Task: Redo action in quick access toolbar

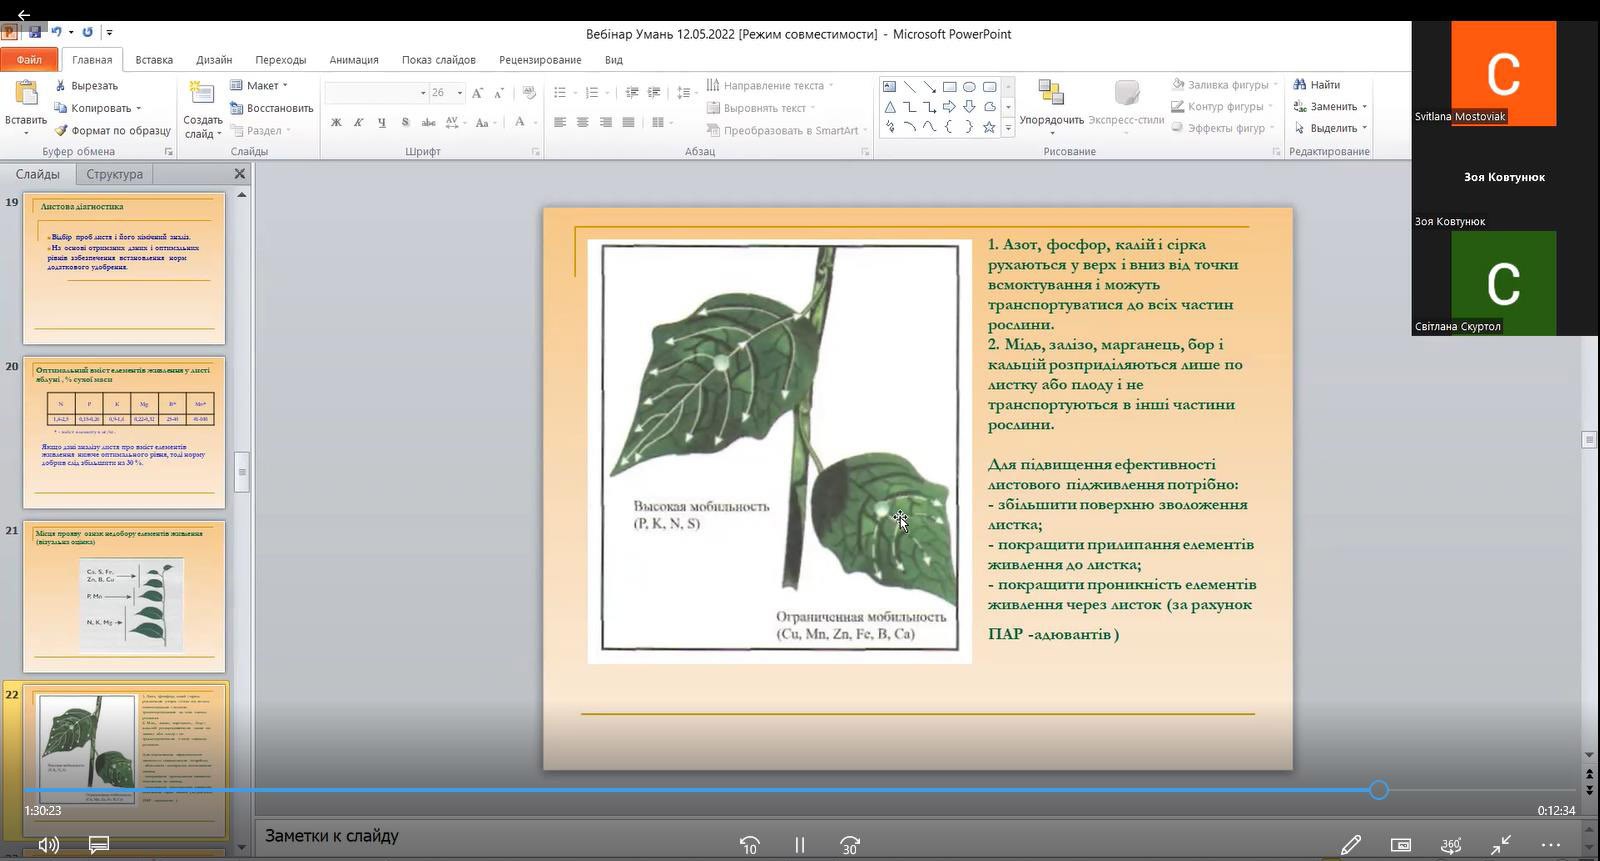Action: click(88, 33)
